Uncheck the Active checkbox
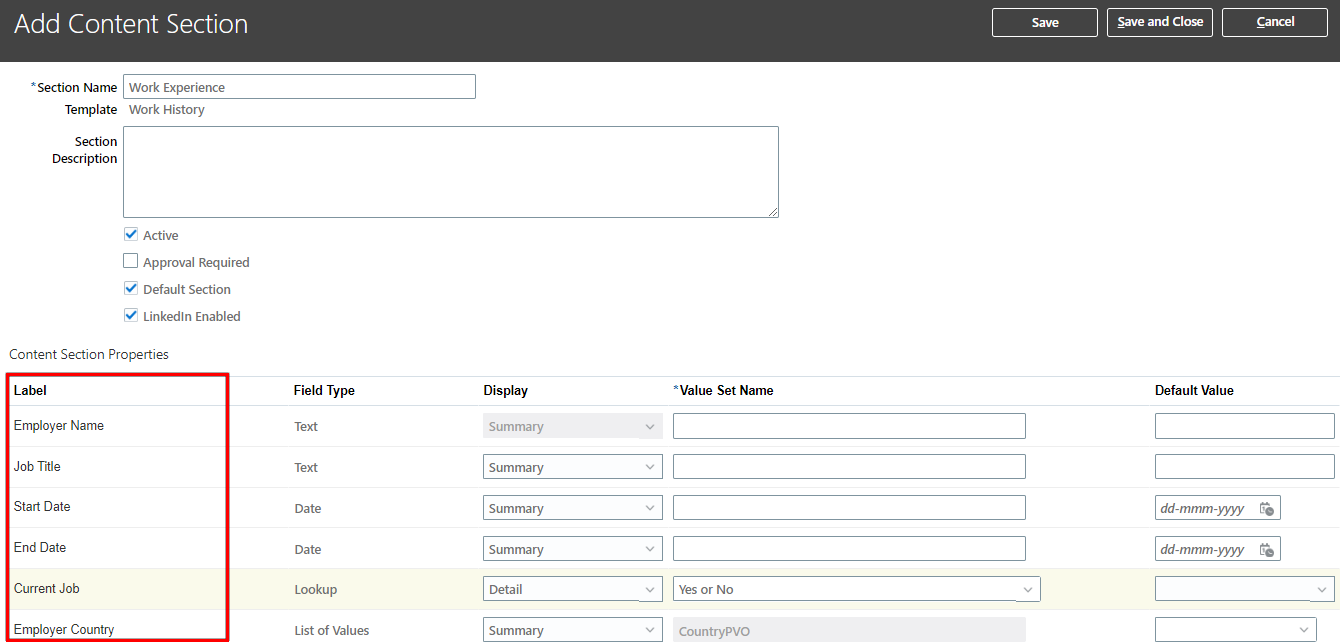This screenshot has width=1340, height=642. (x=130, y=234)
